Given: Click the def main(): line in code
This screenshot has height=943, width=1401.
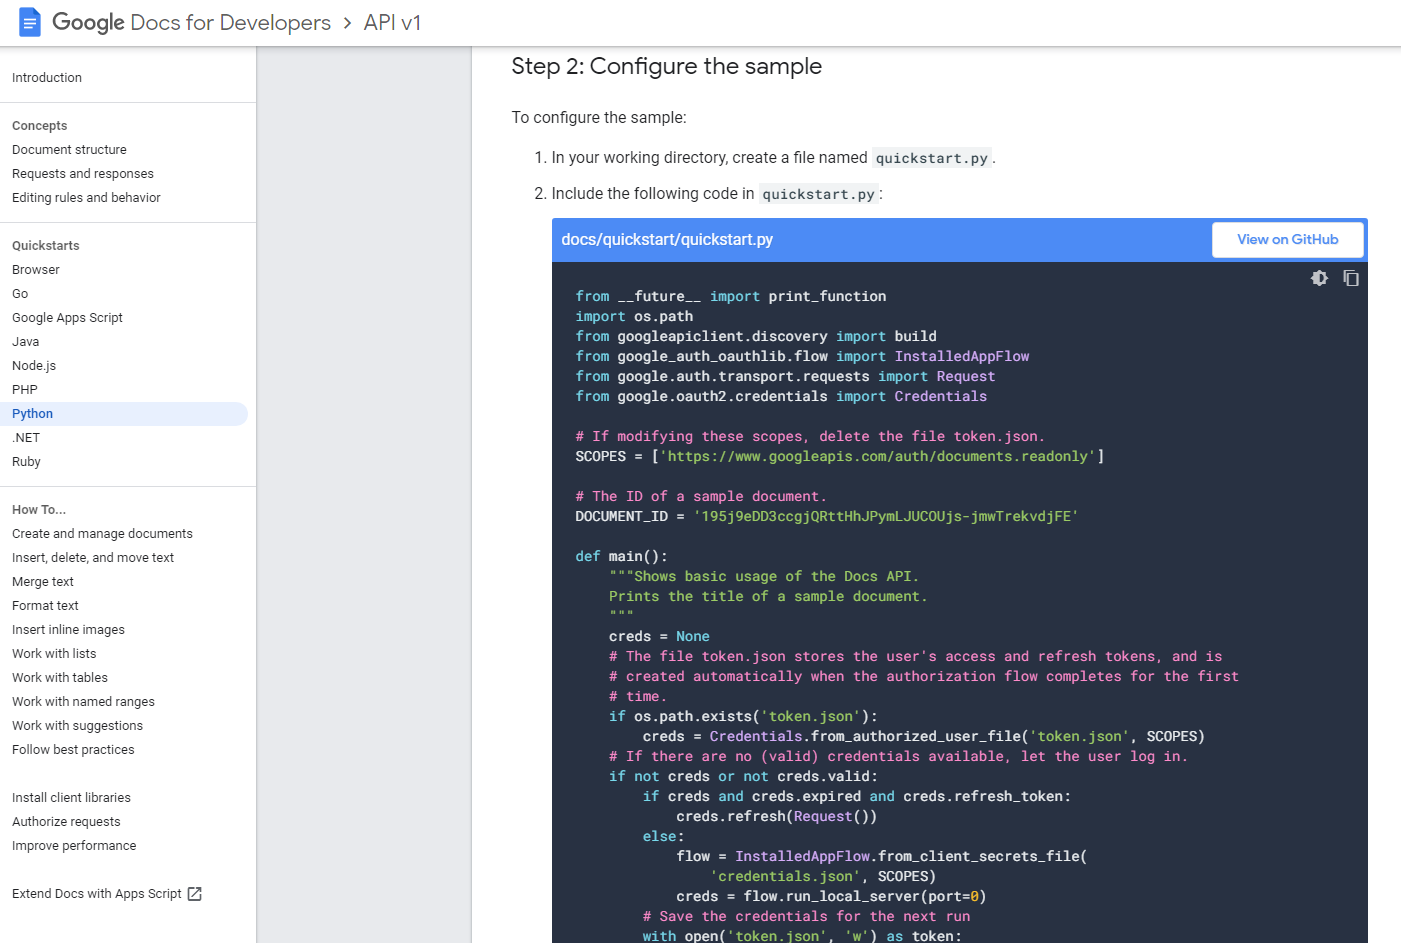Looking at the screenshot, I should pyautogui.click(x=621, y=556).
